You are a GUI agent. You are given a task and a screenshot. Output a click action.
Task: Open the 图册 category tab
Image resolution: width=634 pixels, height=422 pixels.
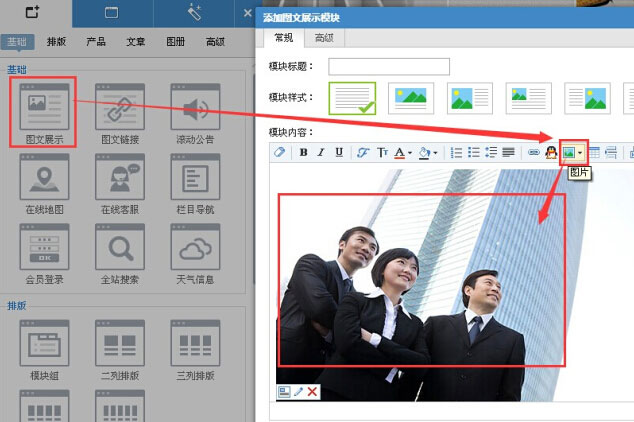coord(175,42)
